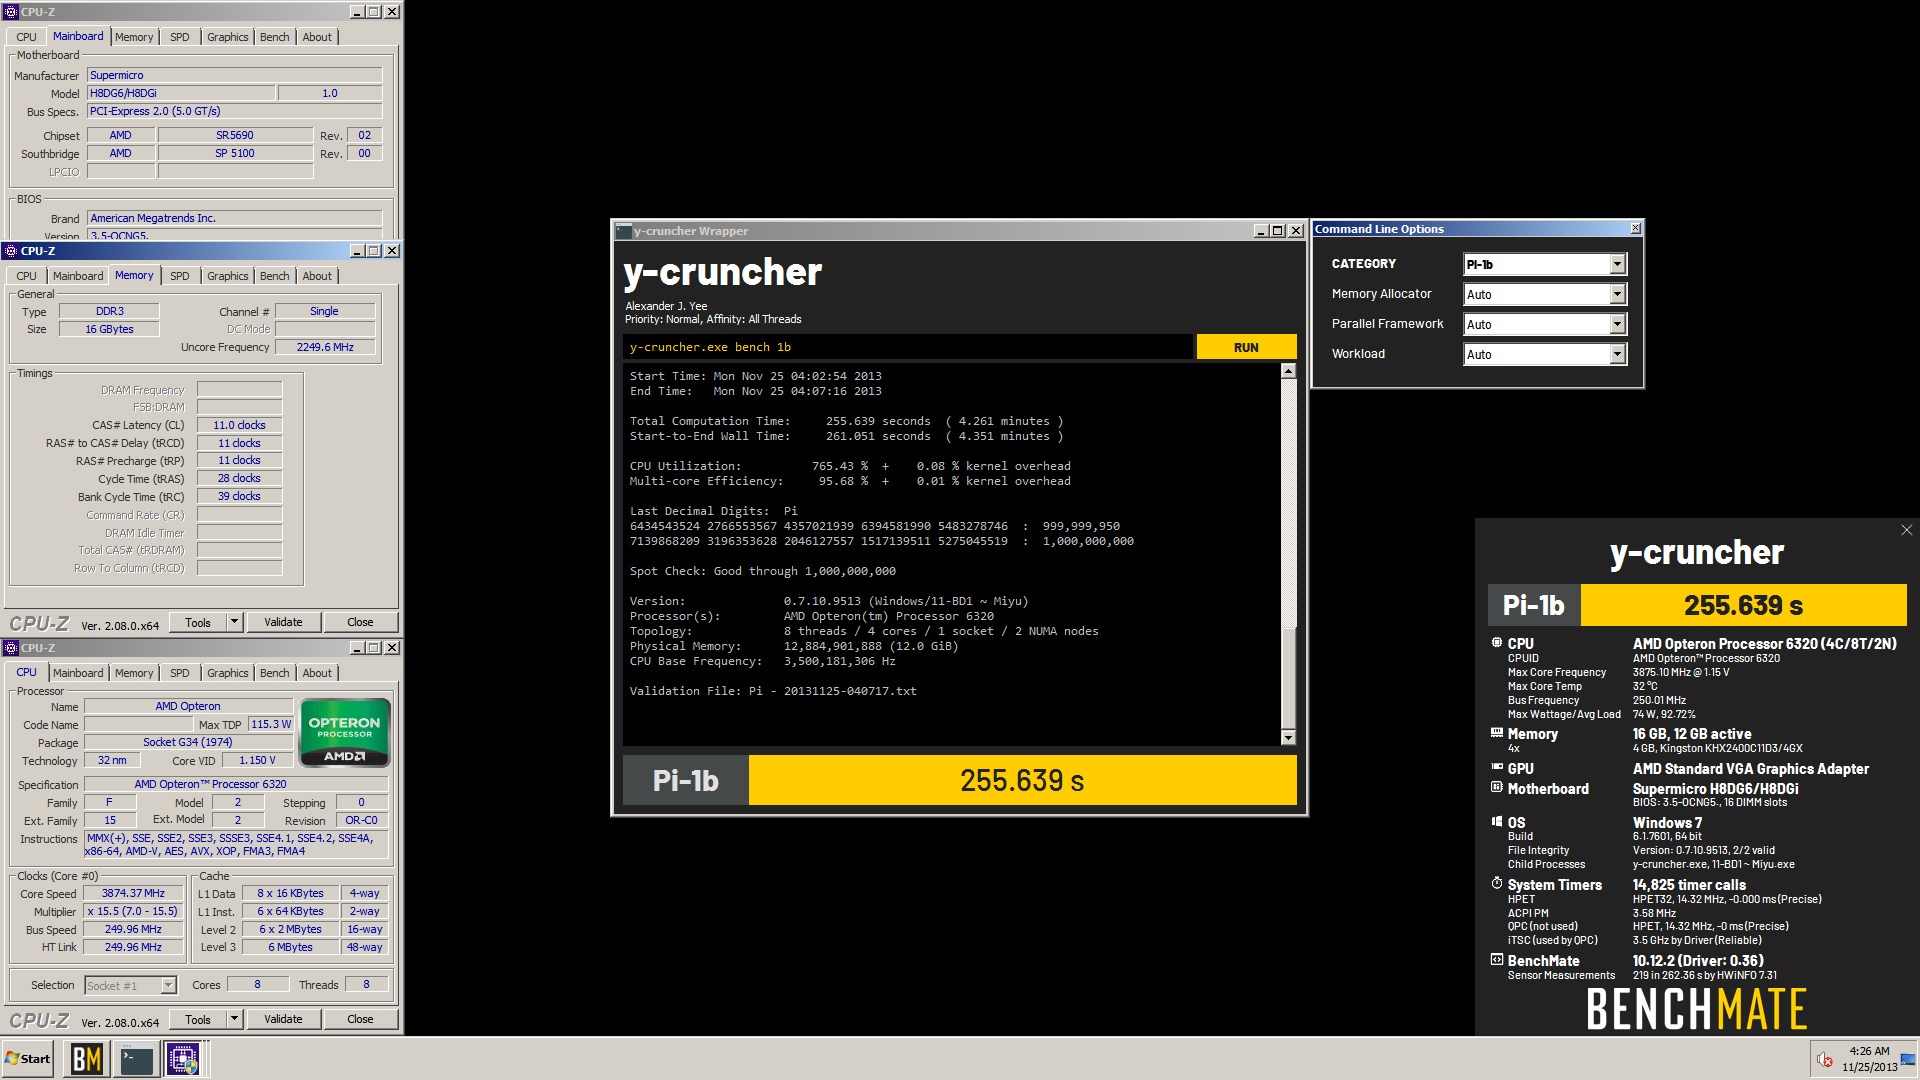Viewport: 1920px width, 1080px height.
Task: Open the CATEGORY dropdown showing Pi-1b
Action: coord(1545,264)
